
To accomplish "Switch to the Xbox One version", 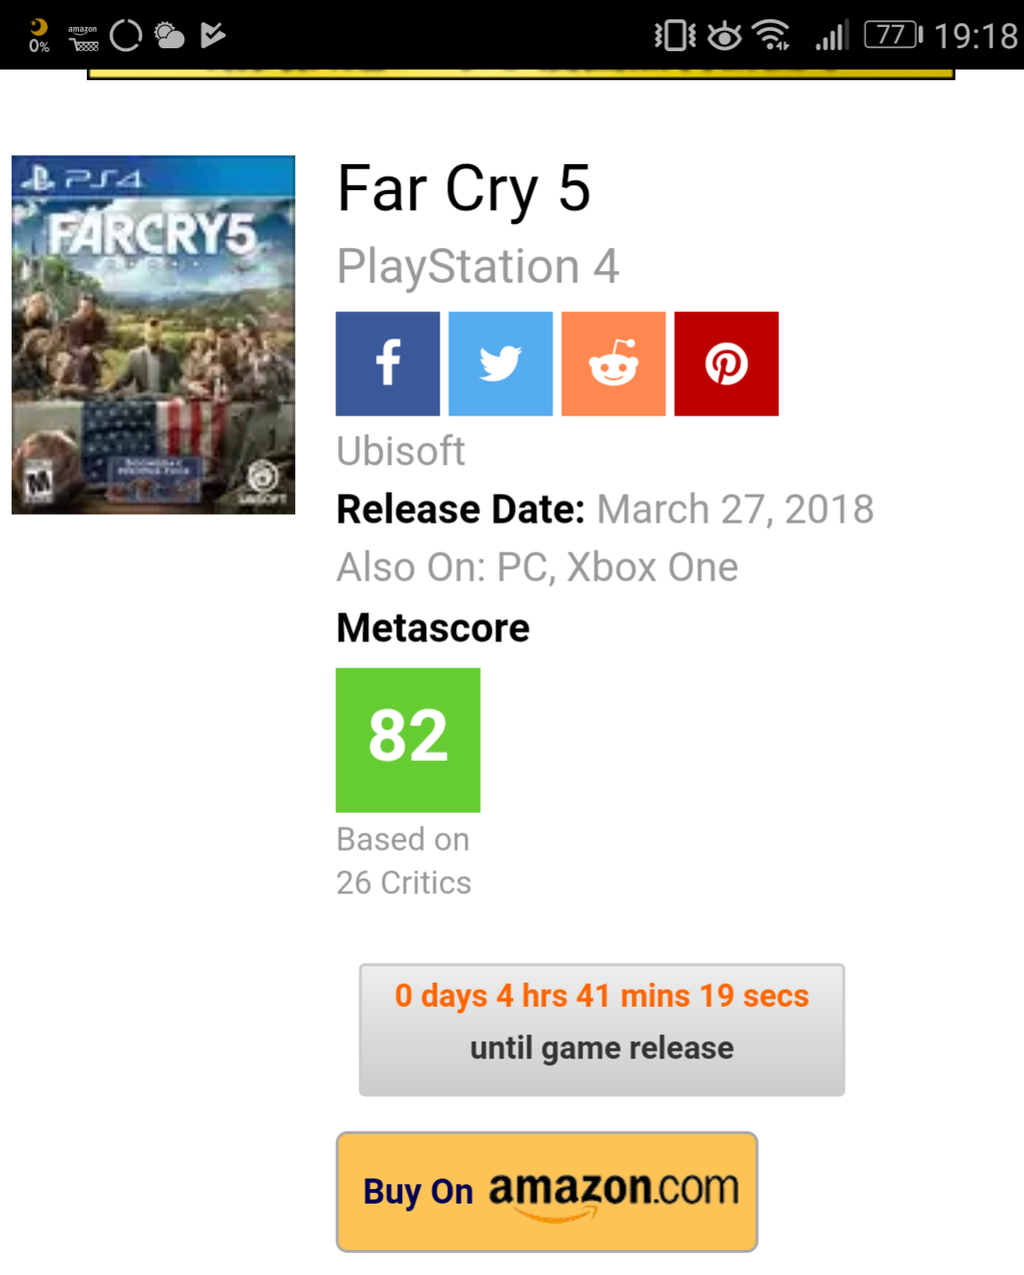I will click(652, 567).
